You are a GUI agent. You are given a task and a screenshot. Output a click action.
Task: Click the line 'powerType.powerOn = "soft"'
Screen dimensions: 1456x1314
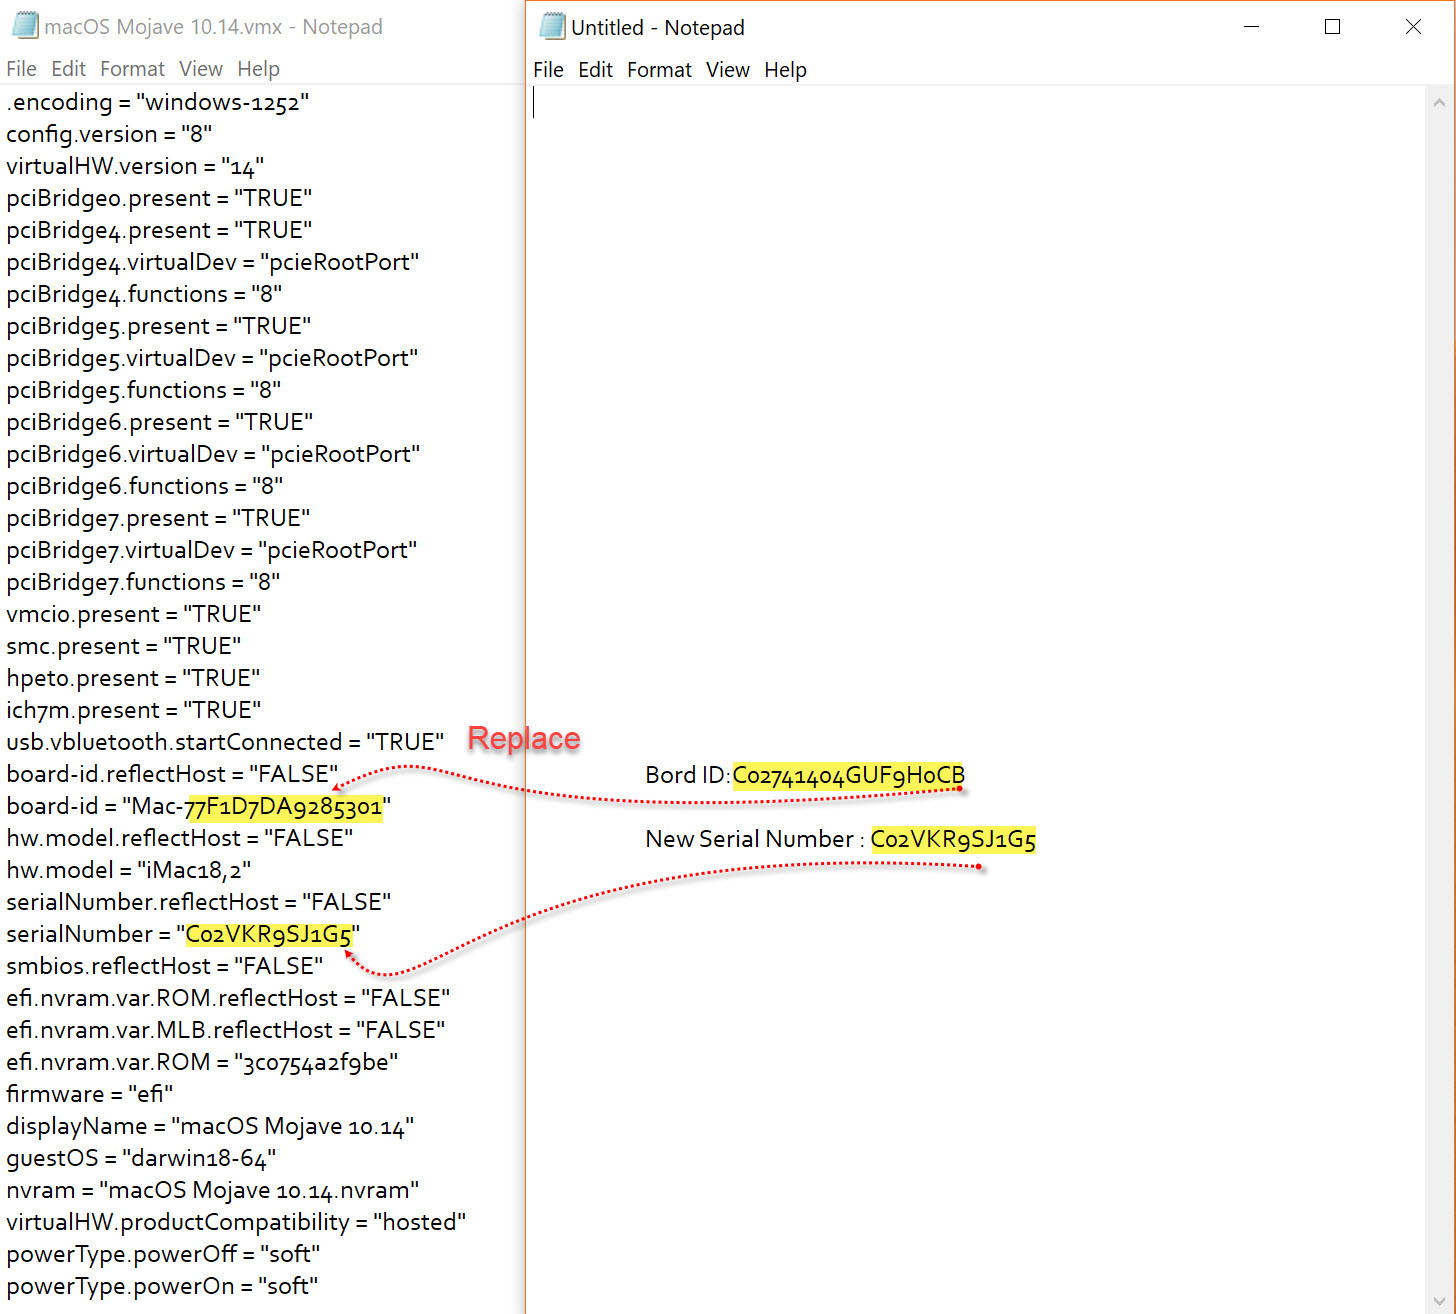click(162, 1286)
